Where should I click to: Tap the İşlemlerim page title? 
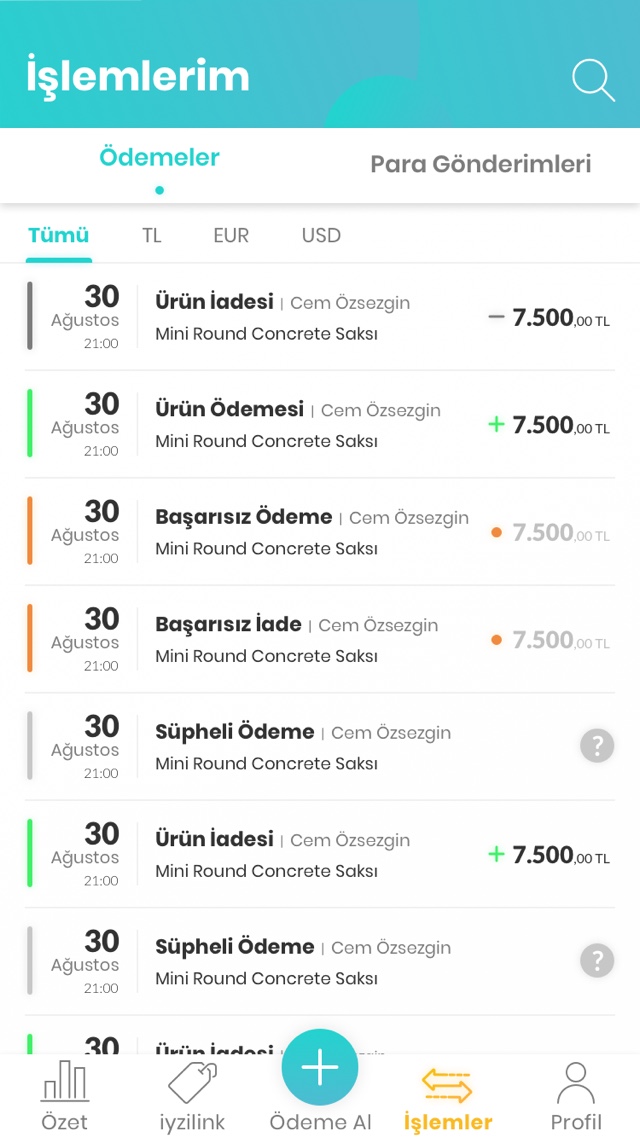138,77
